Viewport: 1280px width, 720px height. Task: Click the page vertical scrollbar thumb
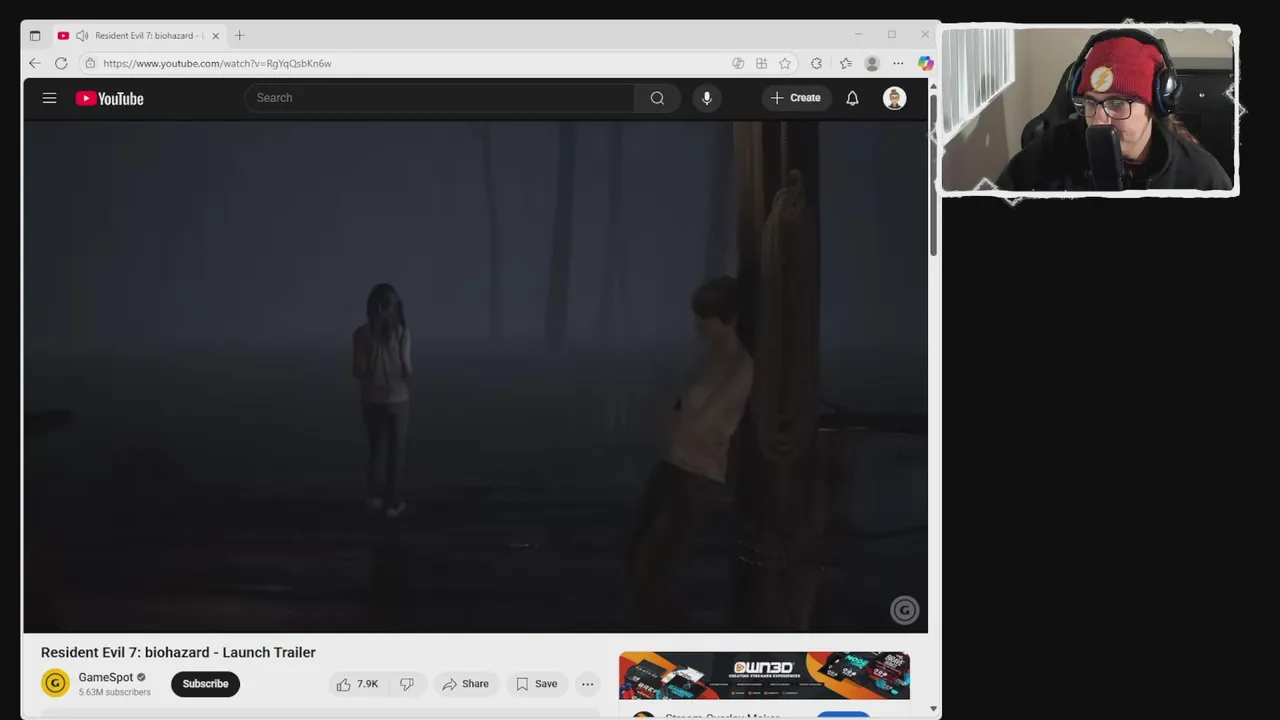933,175
